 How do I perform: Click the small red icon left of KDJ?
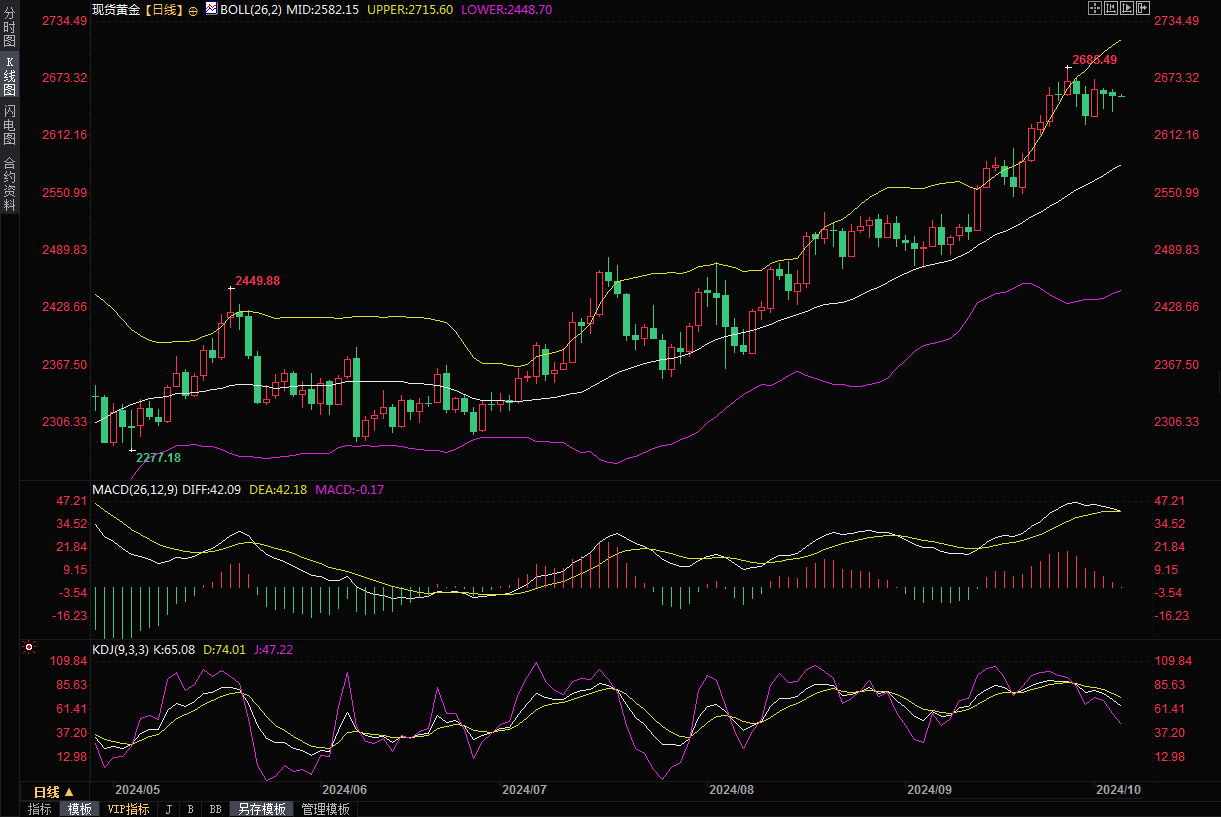[x=29, y=648]
